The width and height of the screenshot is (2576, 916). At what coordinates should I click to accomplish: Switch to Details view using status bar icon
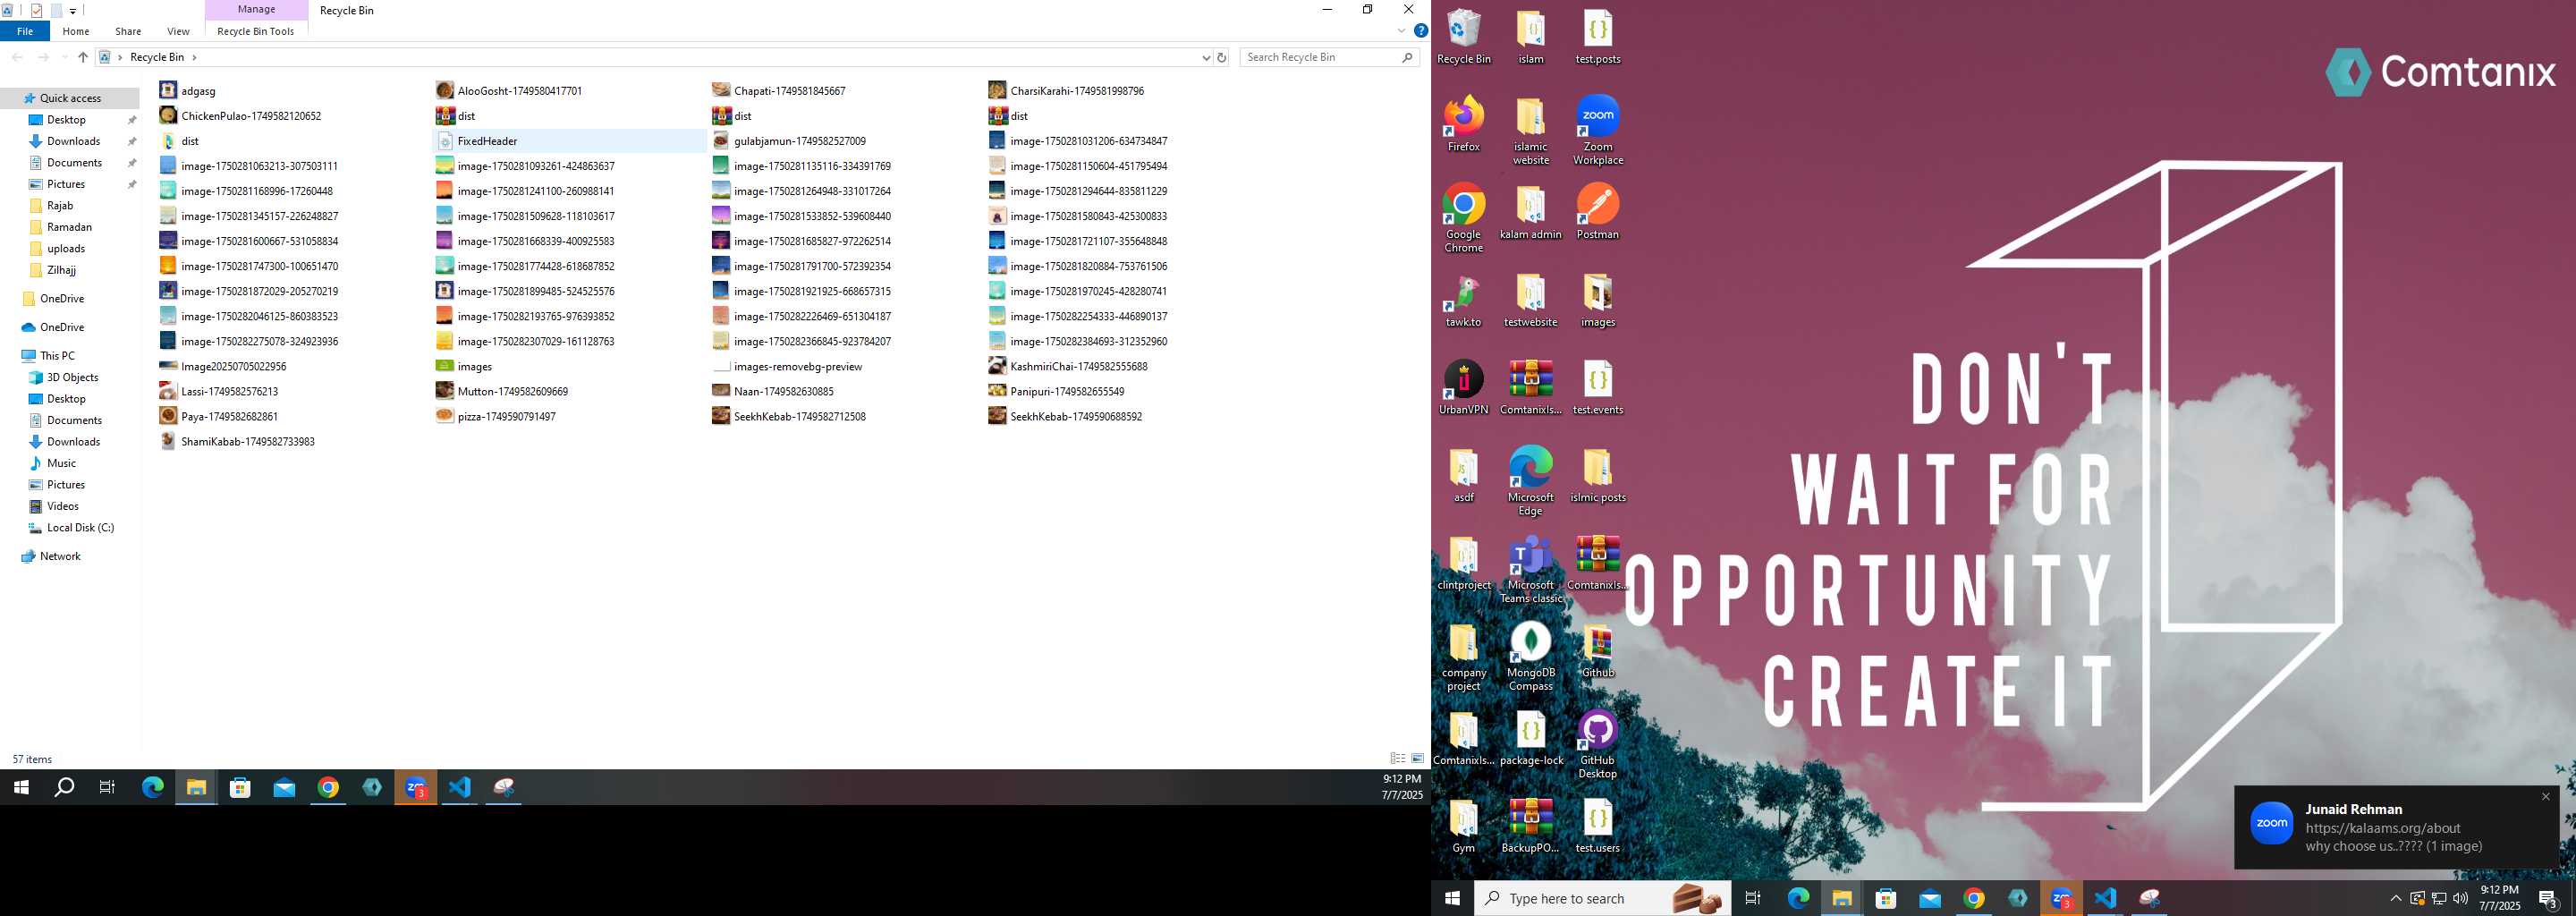(1397, 759)
